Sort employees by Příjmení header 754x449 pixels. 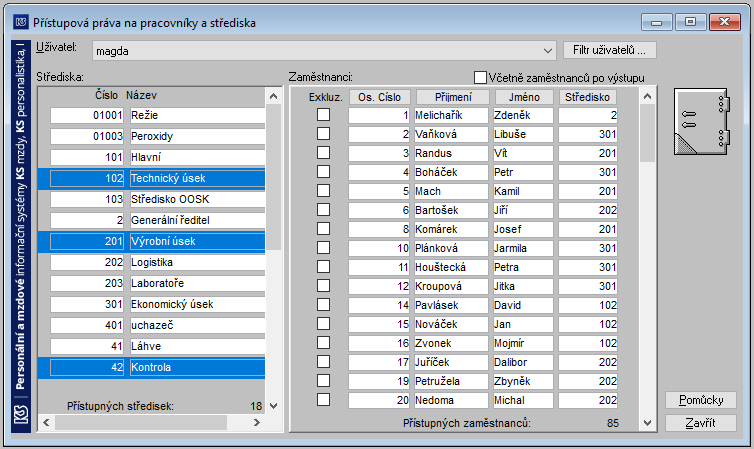pos(453,97)
